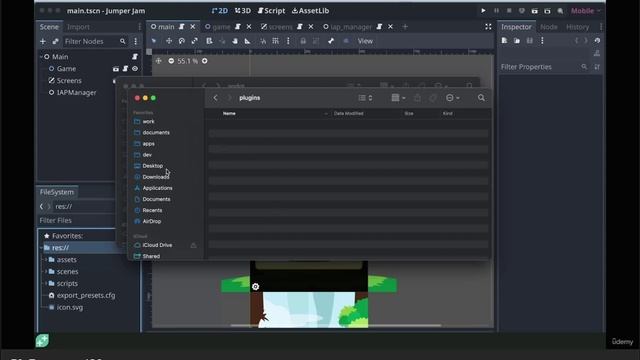Open Game node scene in editor icon
The image size is (640, 360).
click(x=116, y=69)
